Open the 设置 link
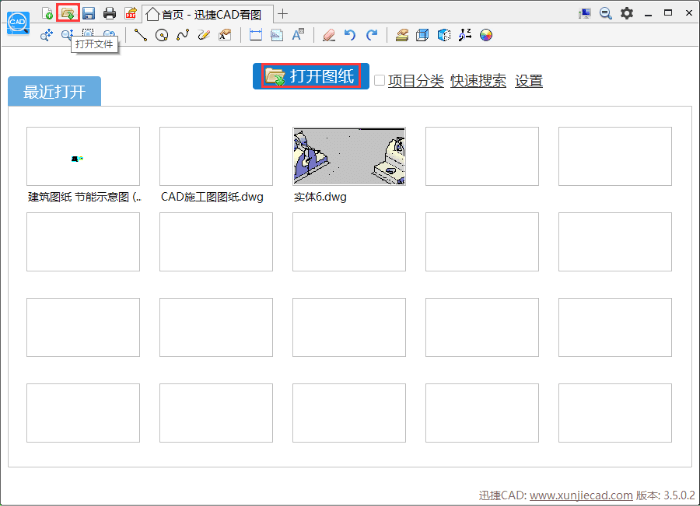 point(529,81)
